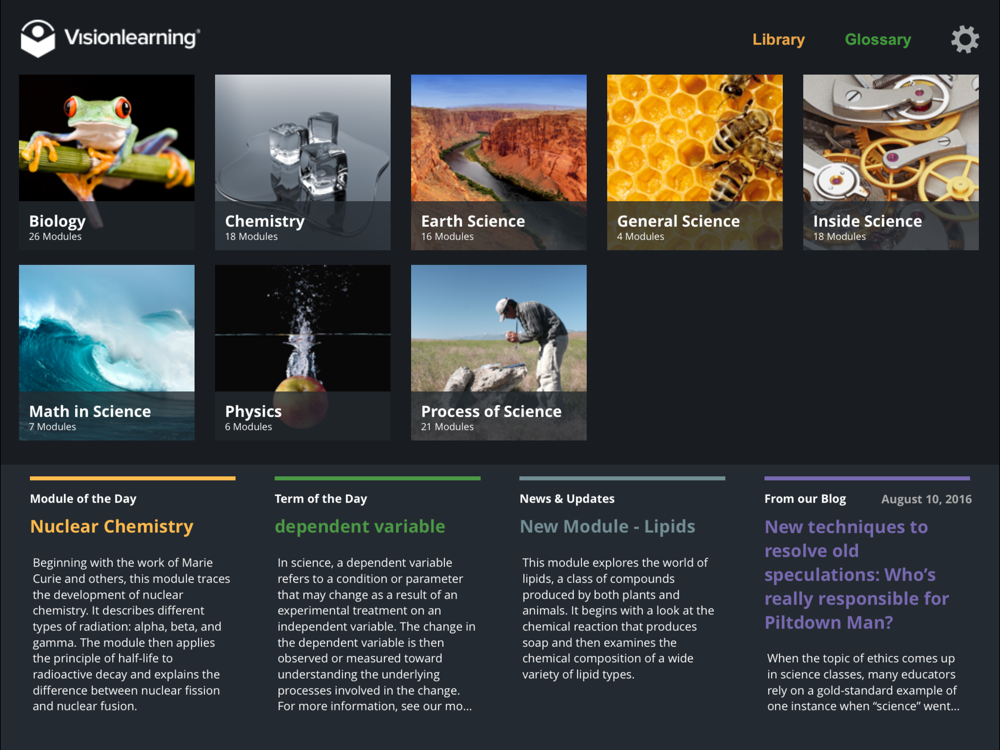Click the Term of the Day heading
This screenshot has height=750, width=1000.
[321, 499]
